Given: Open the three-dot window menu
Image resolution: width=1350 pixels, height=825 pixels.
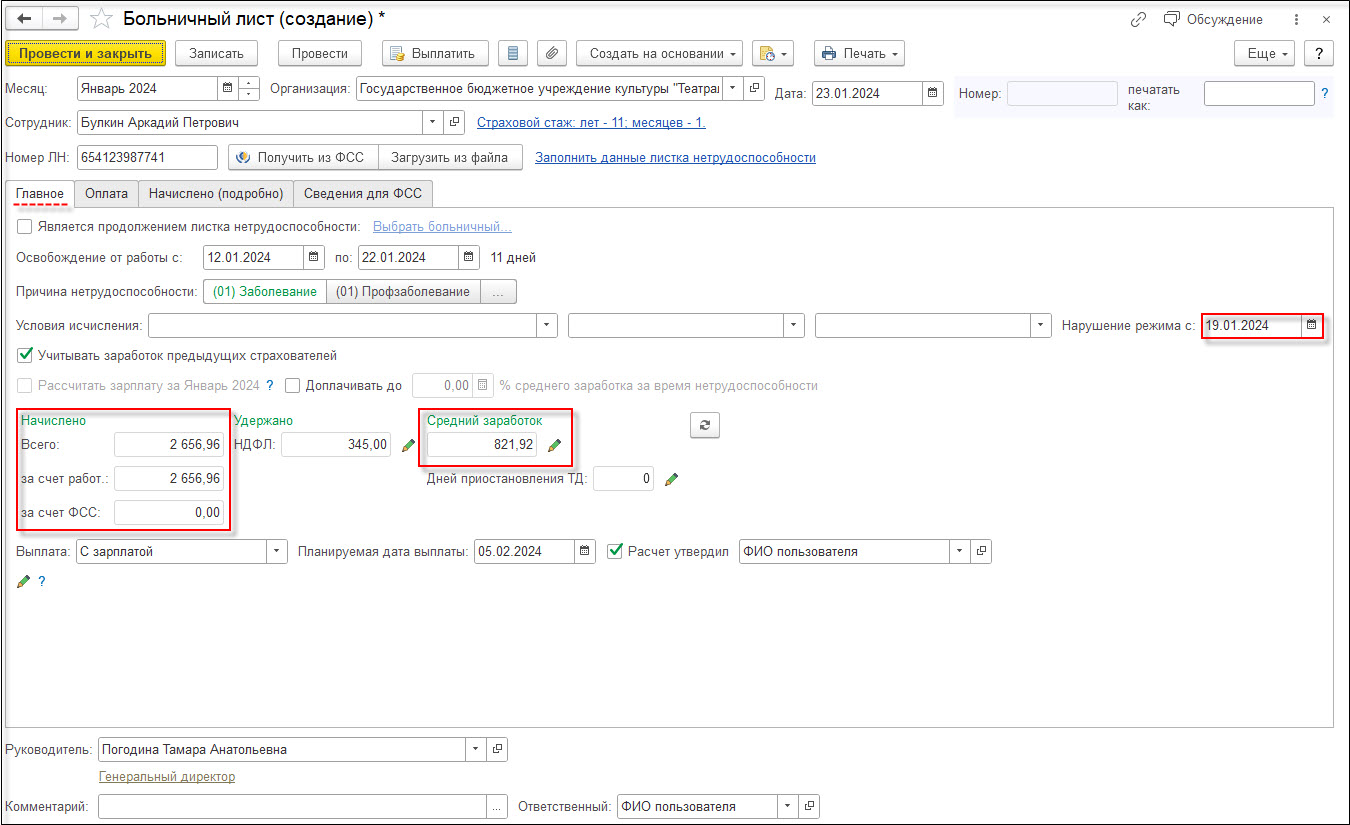Looking at the screenshot, I should (1297, 19).
